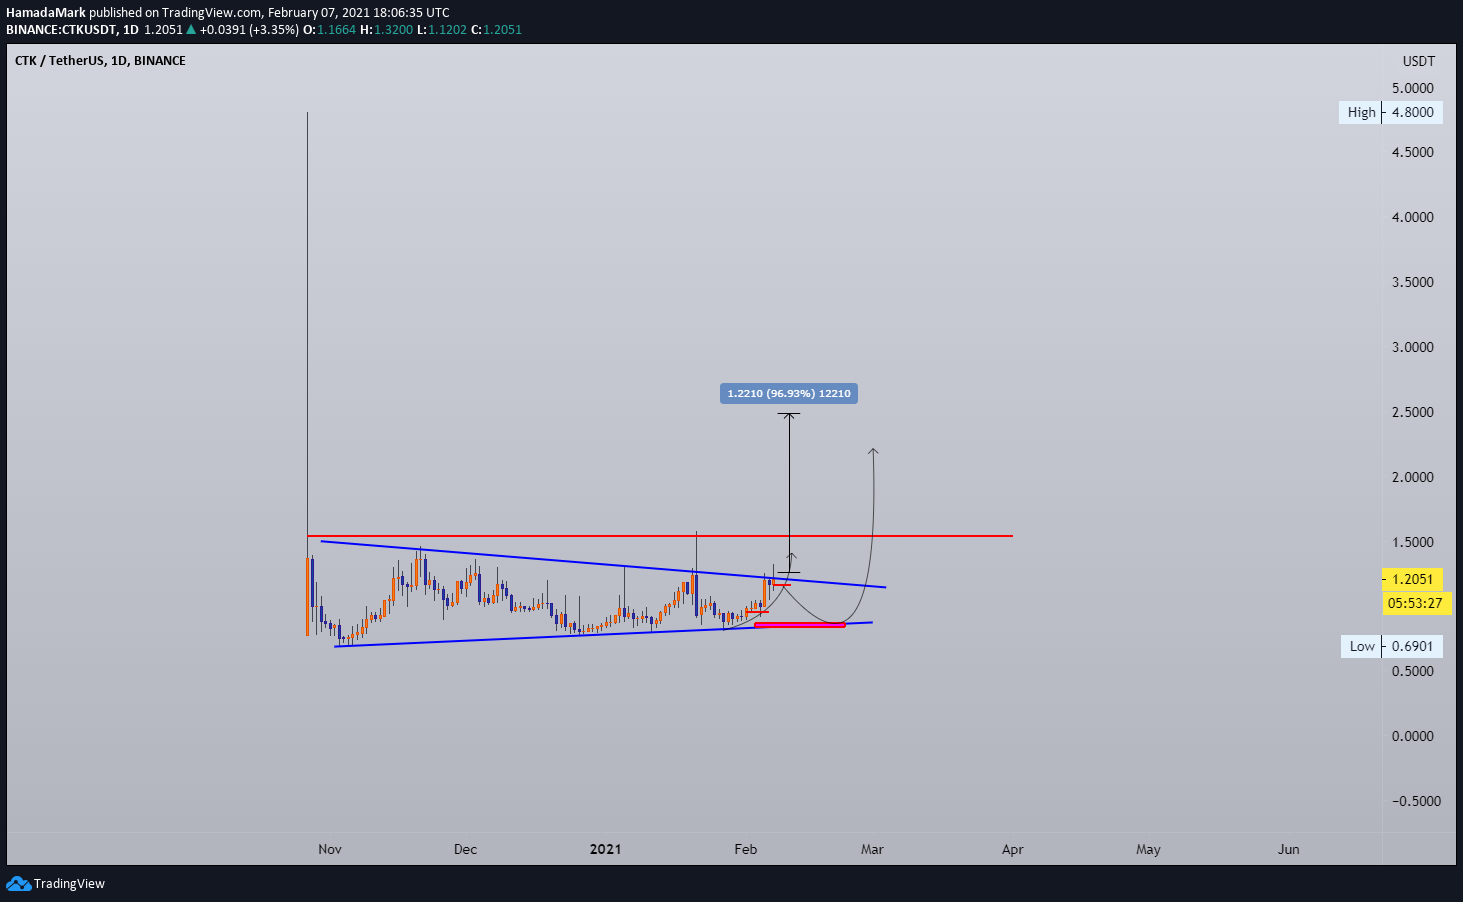
Task: Click the 2021 label on the time axis
Action: [x=605, y=849]
